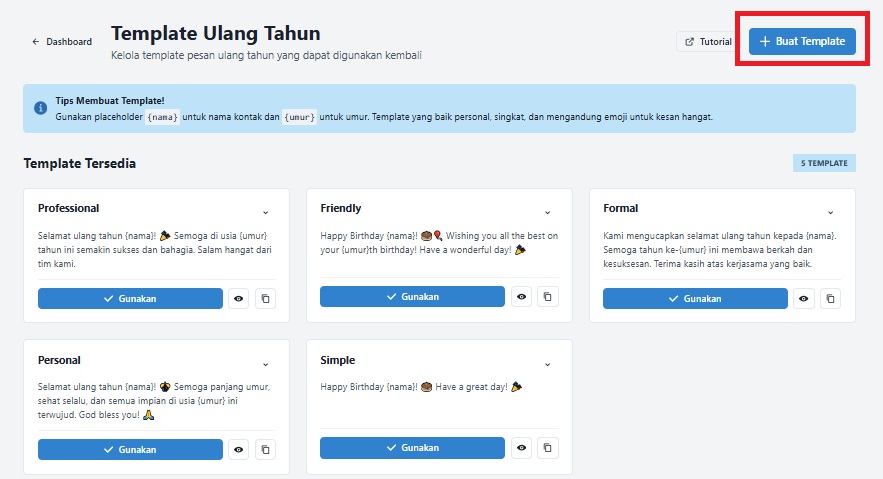Click the Buat Template button
This screenshot has height=479, width=883.
coord(802,41)
